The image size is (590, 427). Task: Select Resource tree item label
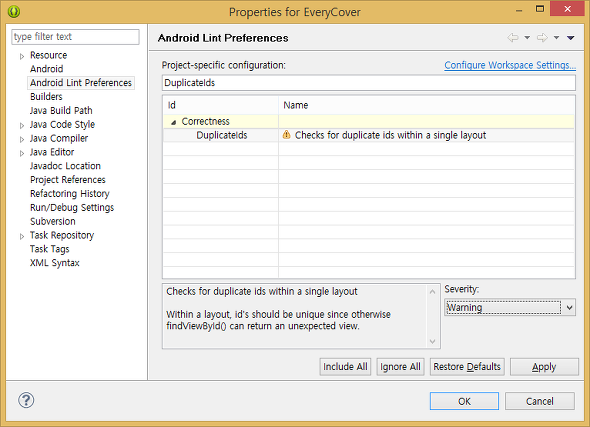pos(49,55)
